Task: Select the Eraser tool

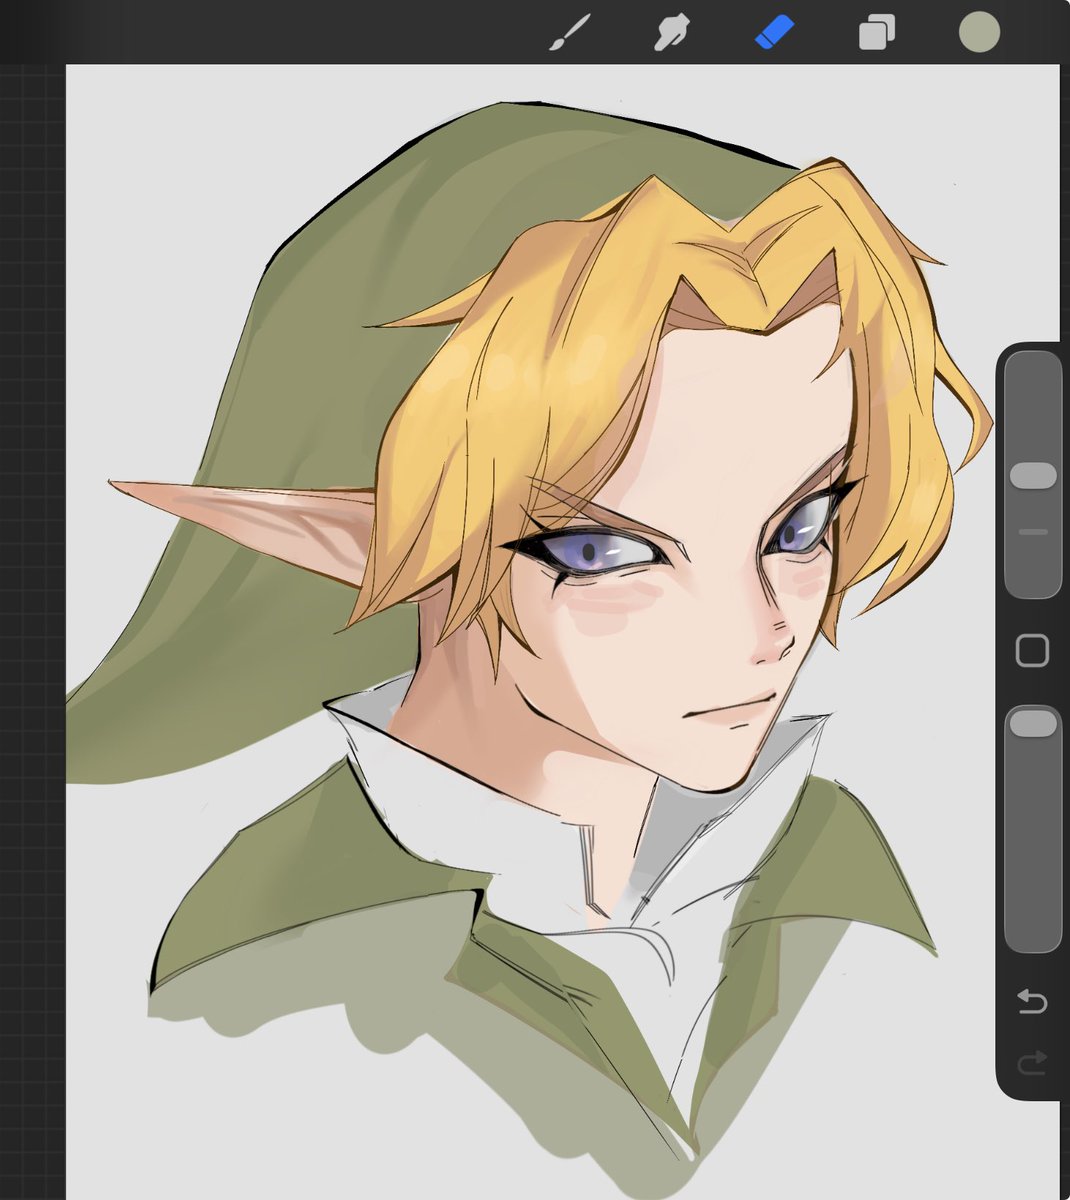Action: tap(774, 31)
